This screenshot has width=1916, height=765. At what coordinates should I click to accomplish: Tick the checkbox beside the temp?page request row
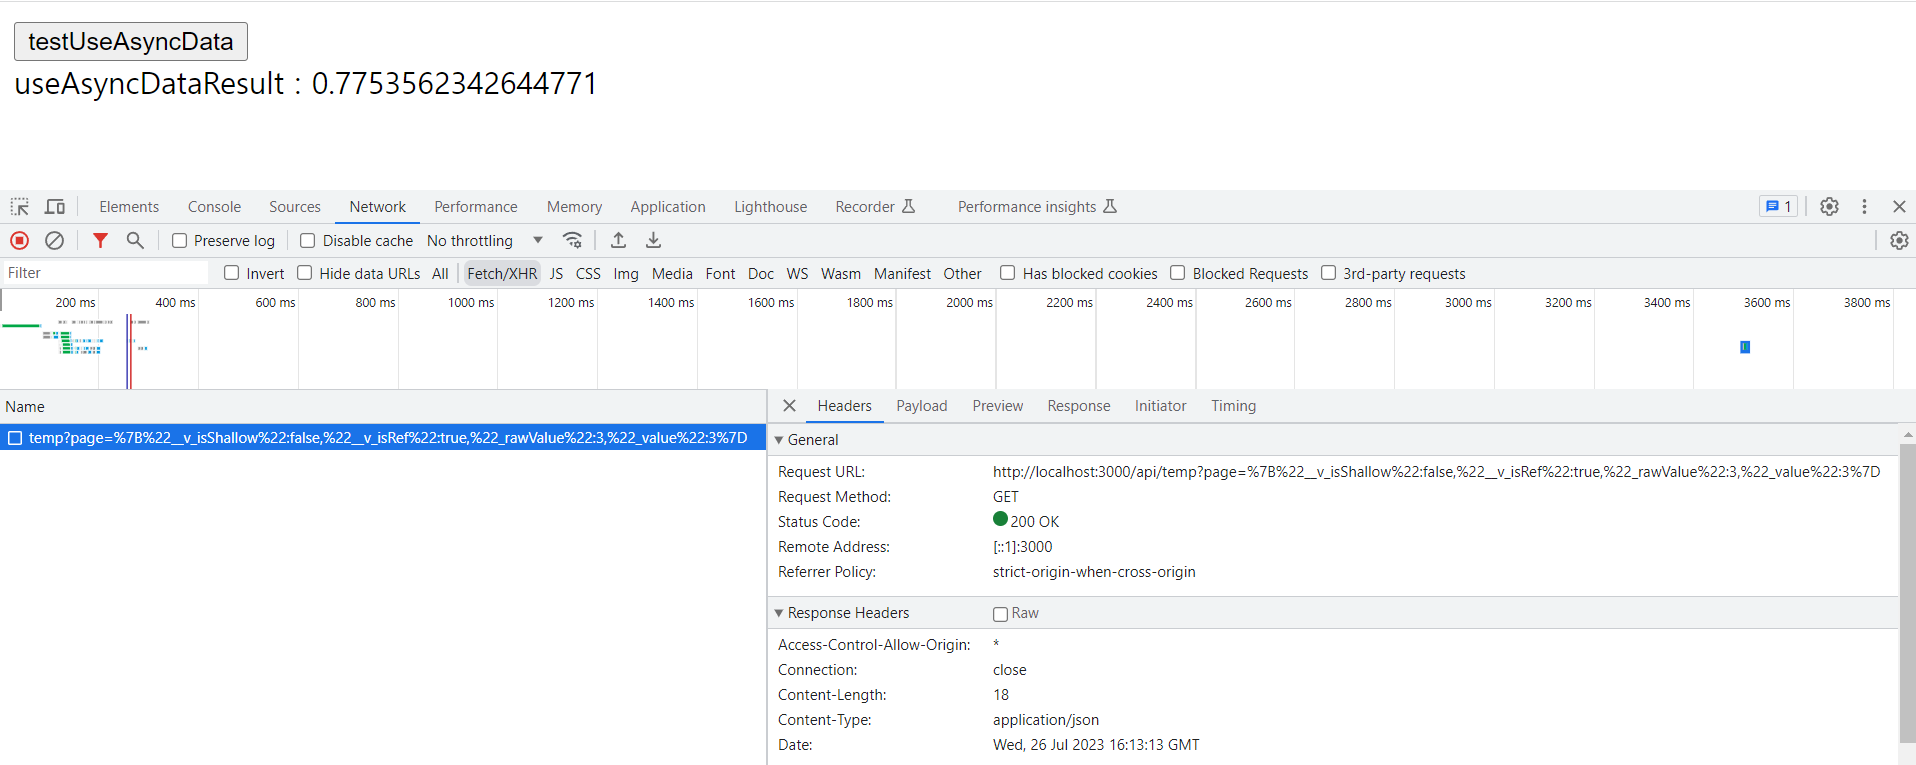15,438
